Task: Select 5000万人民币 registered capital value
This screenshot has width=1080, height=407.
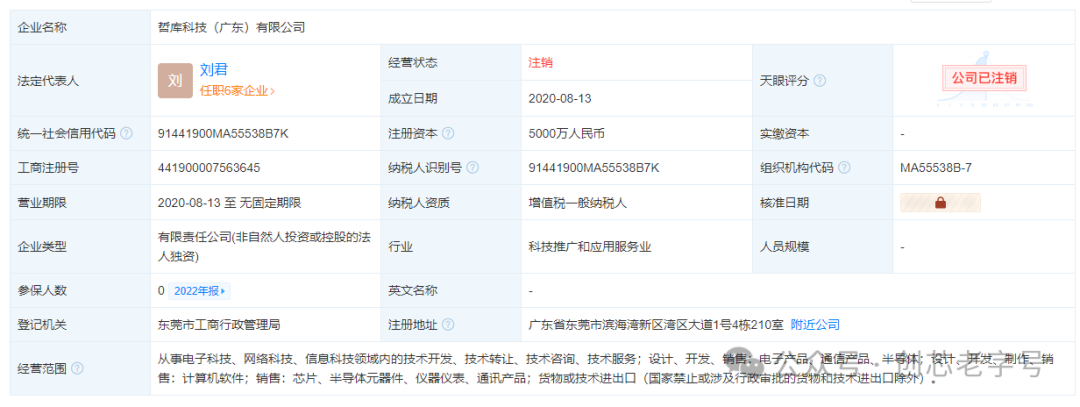Action: (x=566, y=134)
